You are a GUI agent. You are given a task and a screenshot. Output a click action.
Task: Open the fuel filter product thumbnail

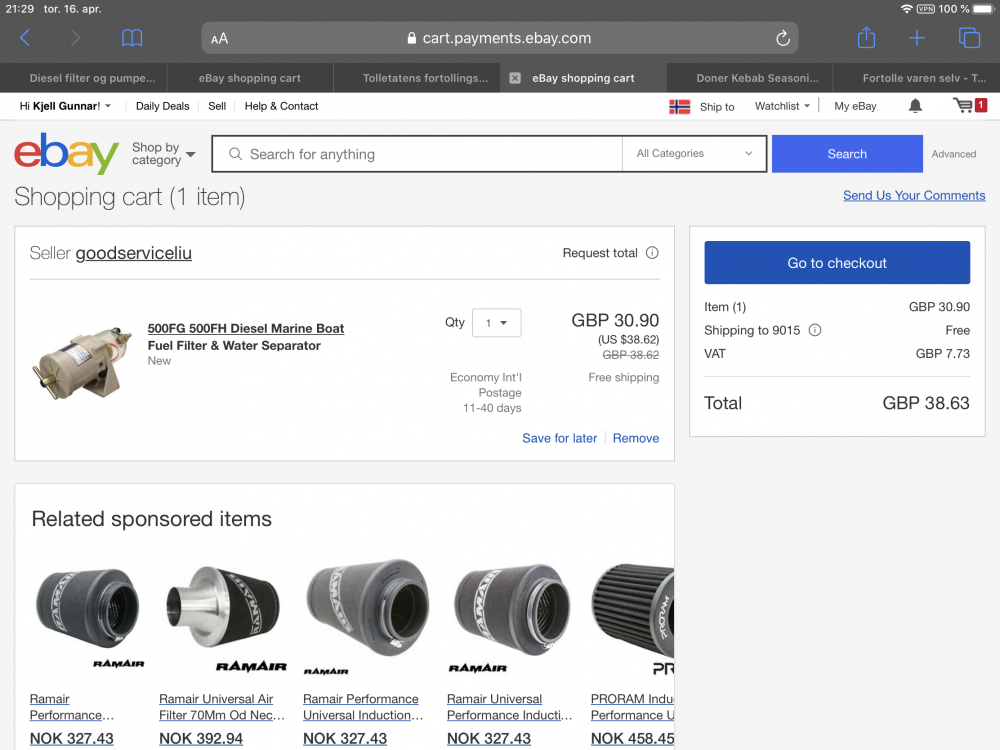click(82, 362)
